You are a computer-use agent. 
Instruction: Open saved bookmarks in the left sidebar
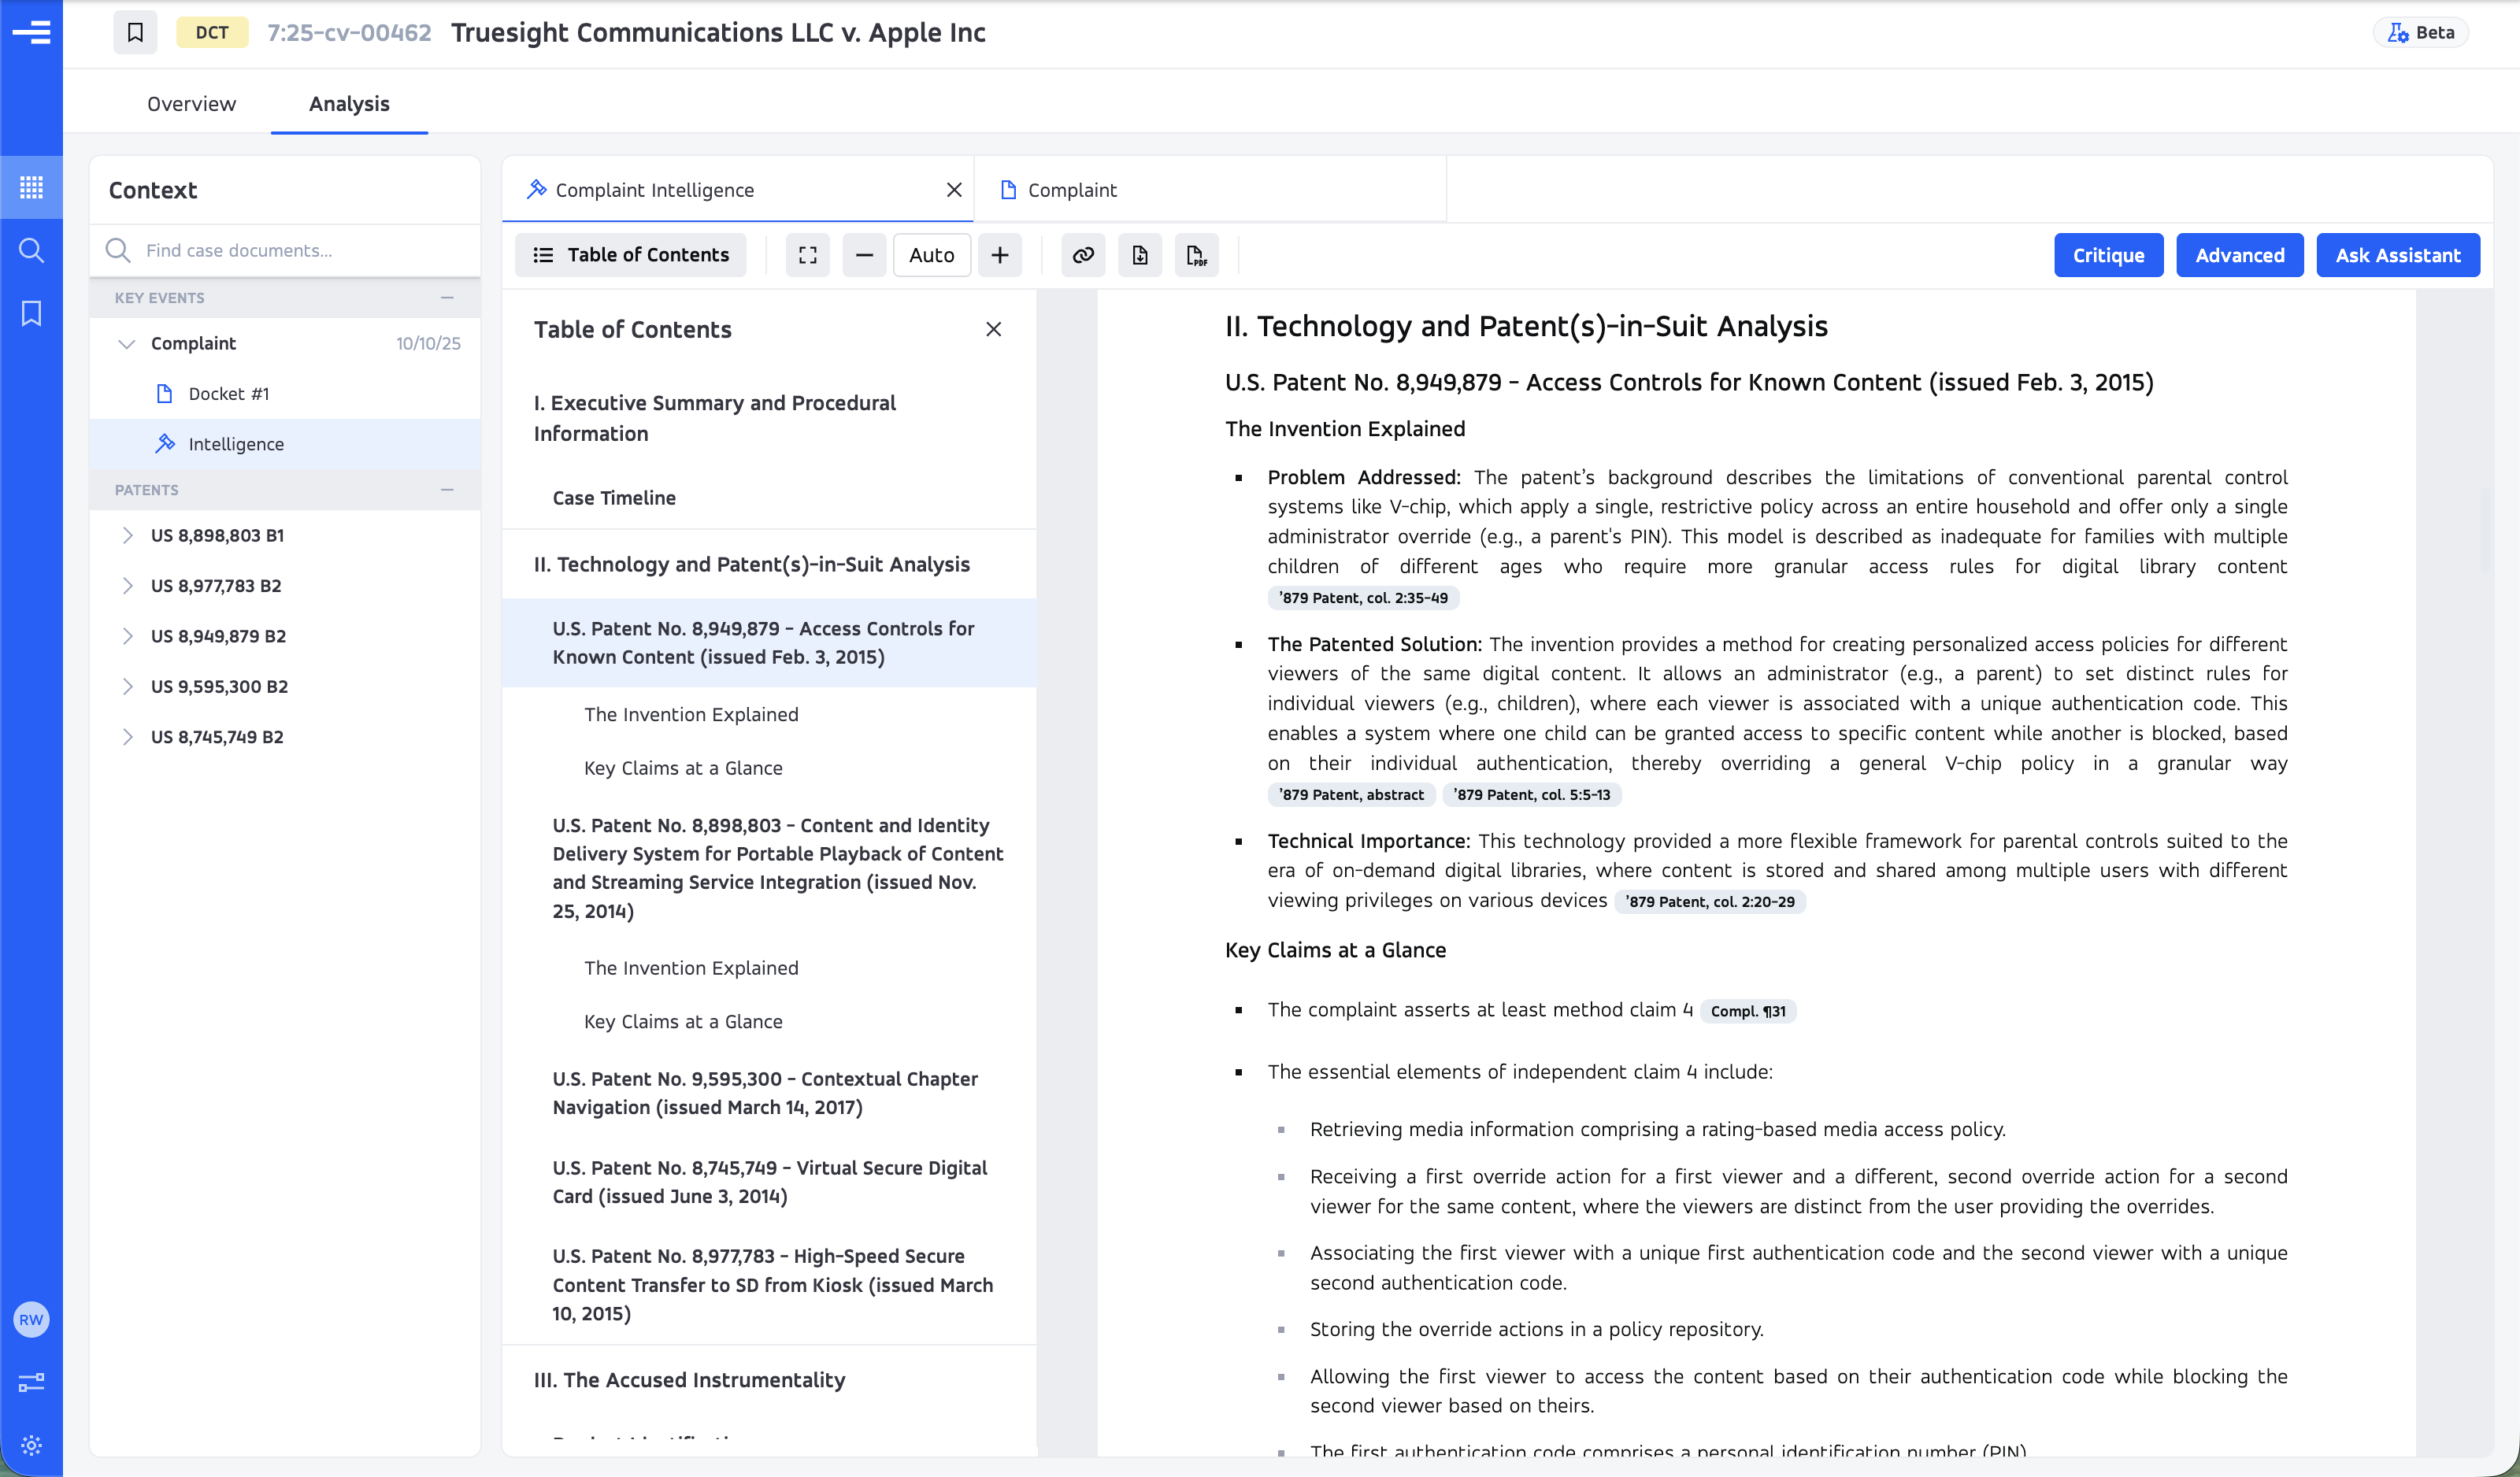click(x=31, y=313)
